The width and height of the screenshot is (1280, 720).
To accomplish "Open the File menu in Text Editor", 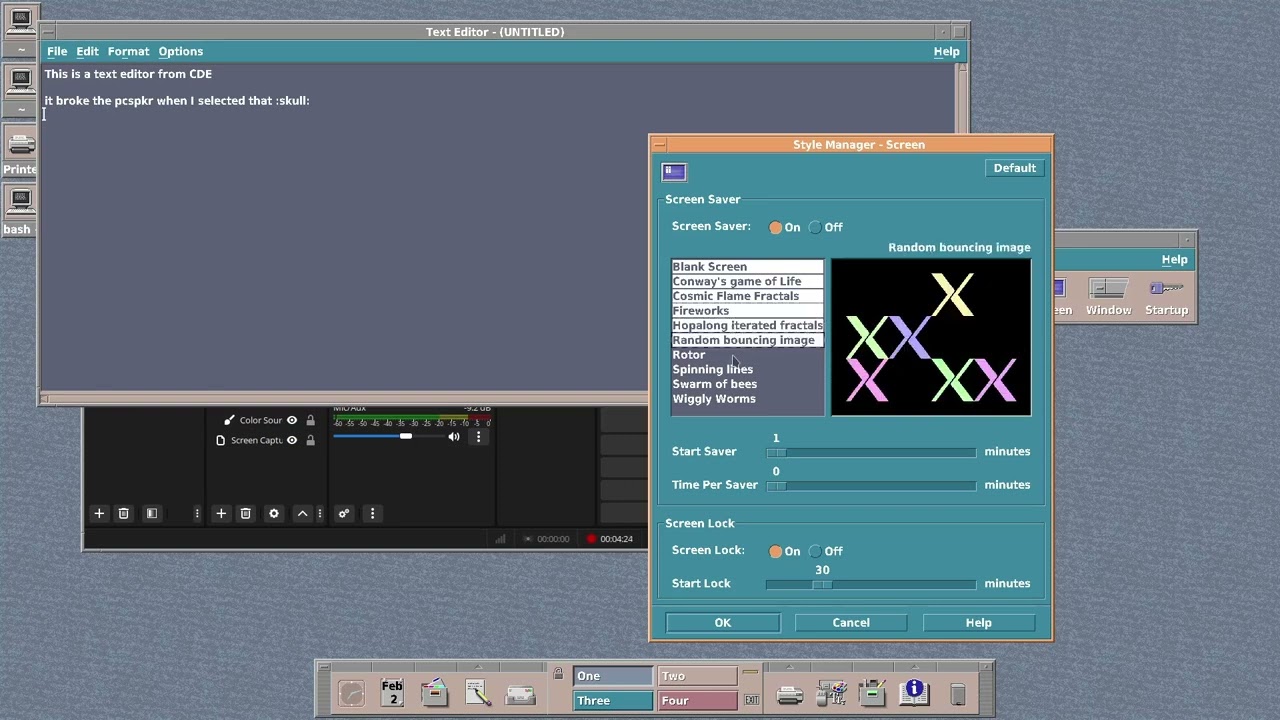I will point(57,51).
